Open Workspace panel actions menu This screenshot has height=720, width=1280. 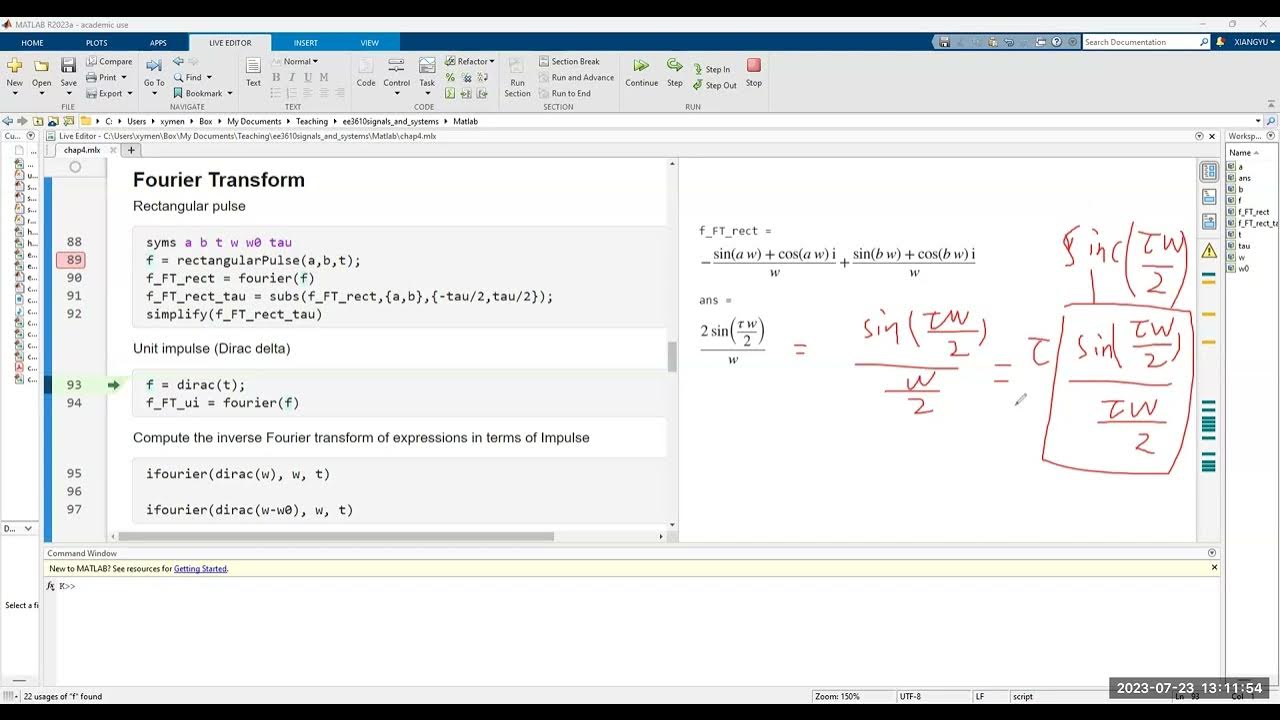click(x=1271, y=136)
